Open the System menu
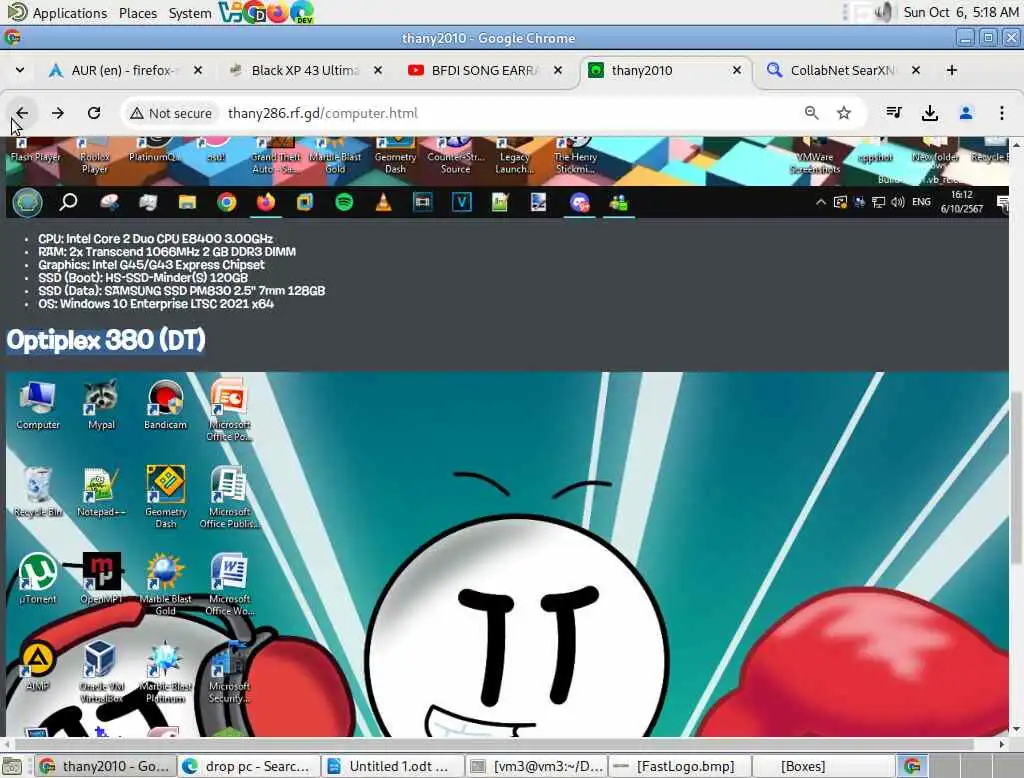 [x=189, y=12]
